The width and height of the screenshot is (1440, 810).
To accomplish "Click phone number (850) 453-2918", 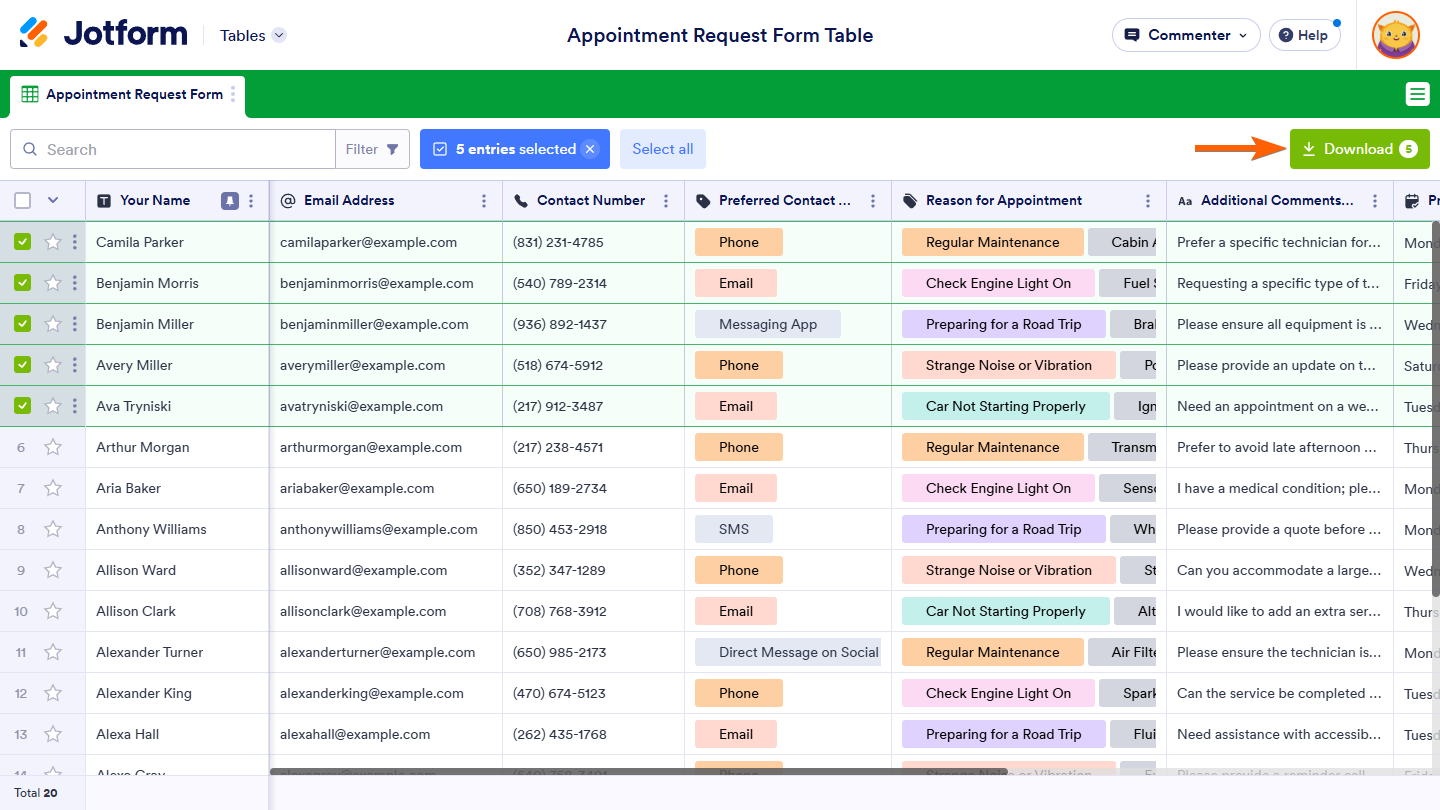I will click(560, 529).
